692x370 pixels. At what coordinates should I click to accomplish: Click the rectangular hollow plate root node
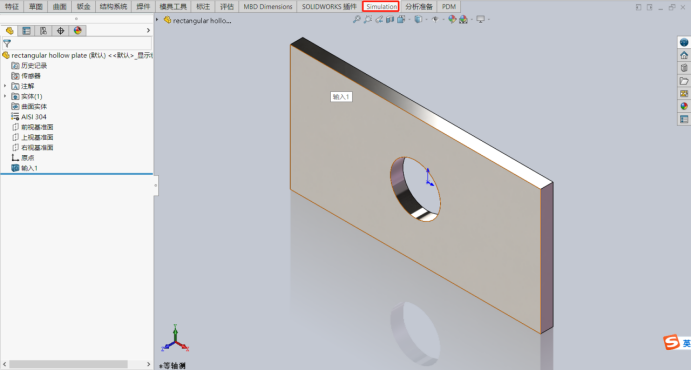78,56
